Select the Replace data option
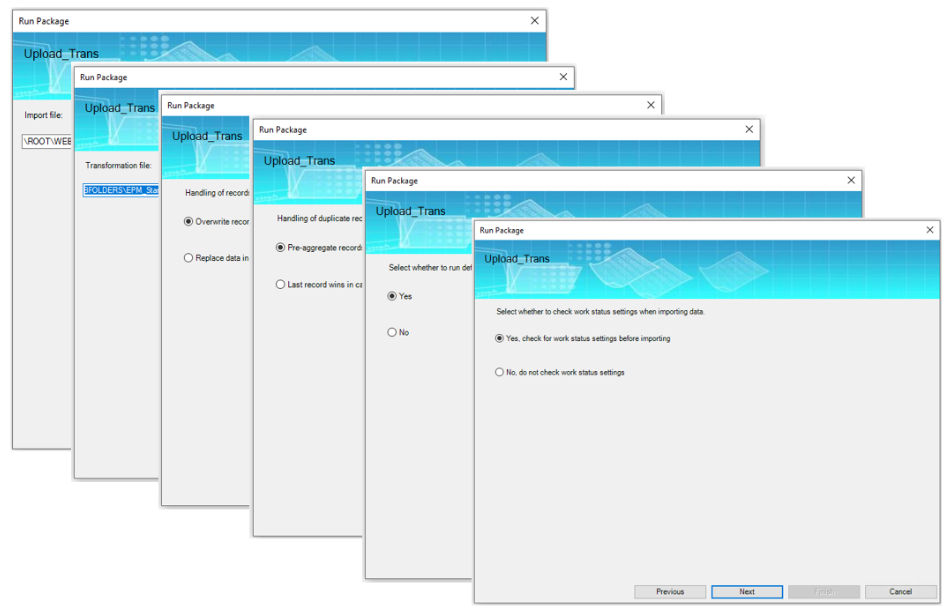 [x=188, y=257]
